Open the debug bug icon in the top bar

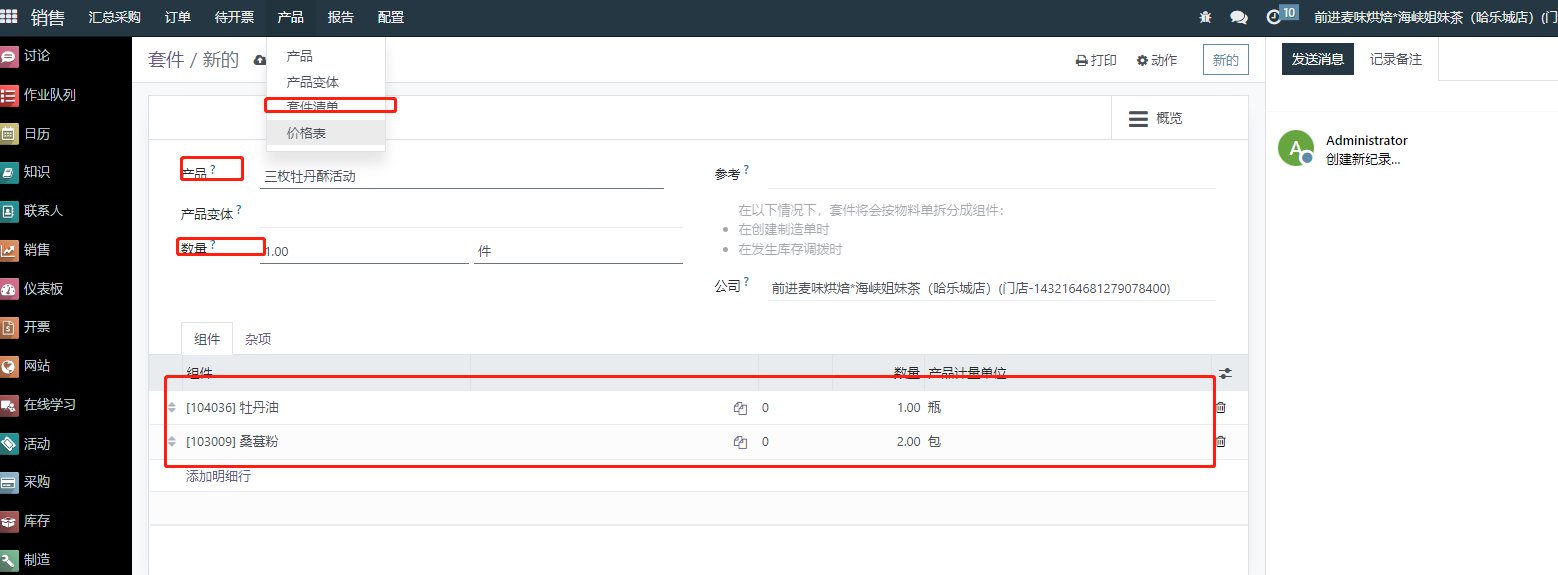point(1206,17)
